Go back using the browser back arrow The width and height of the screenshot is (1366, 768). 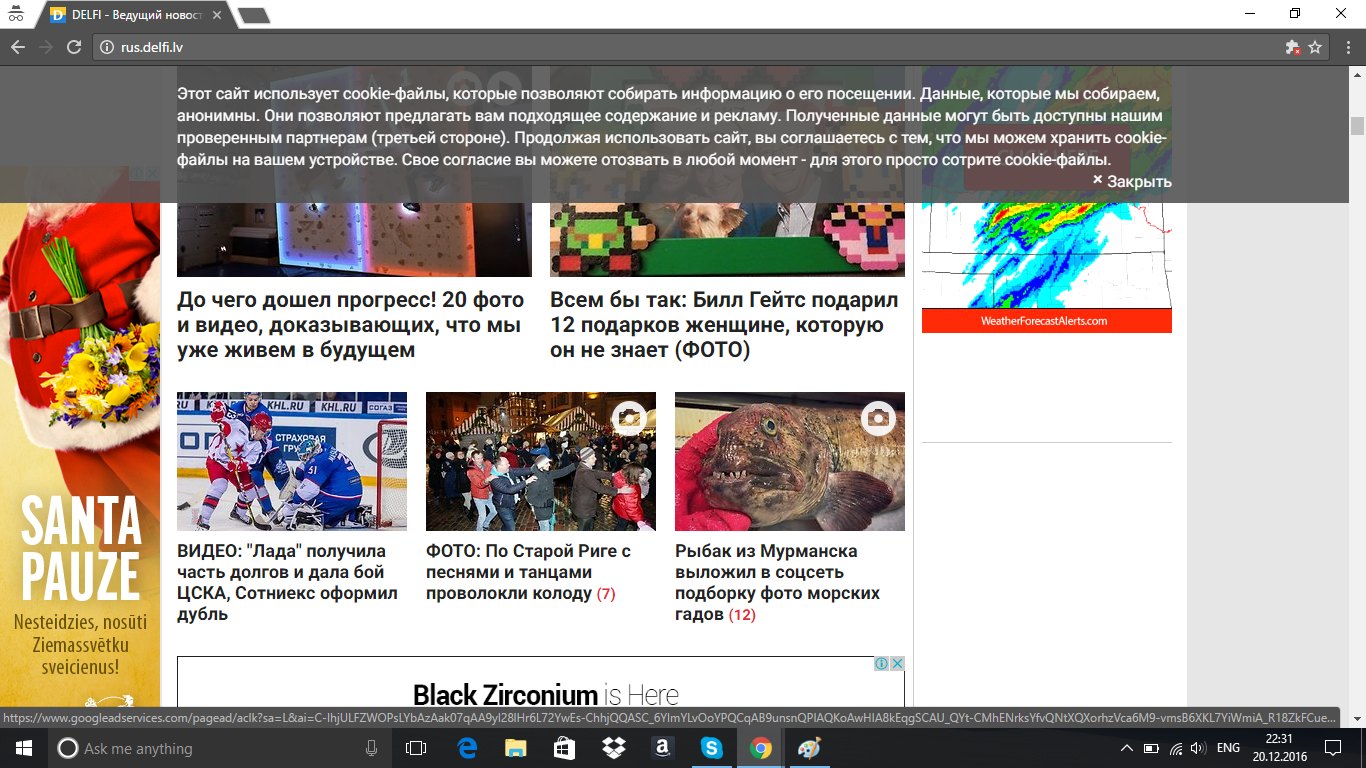pos(18,47)
